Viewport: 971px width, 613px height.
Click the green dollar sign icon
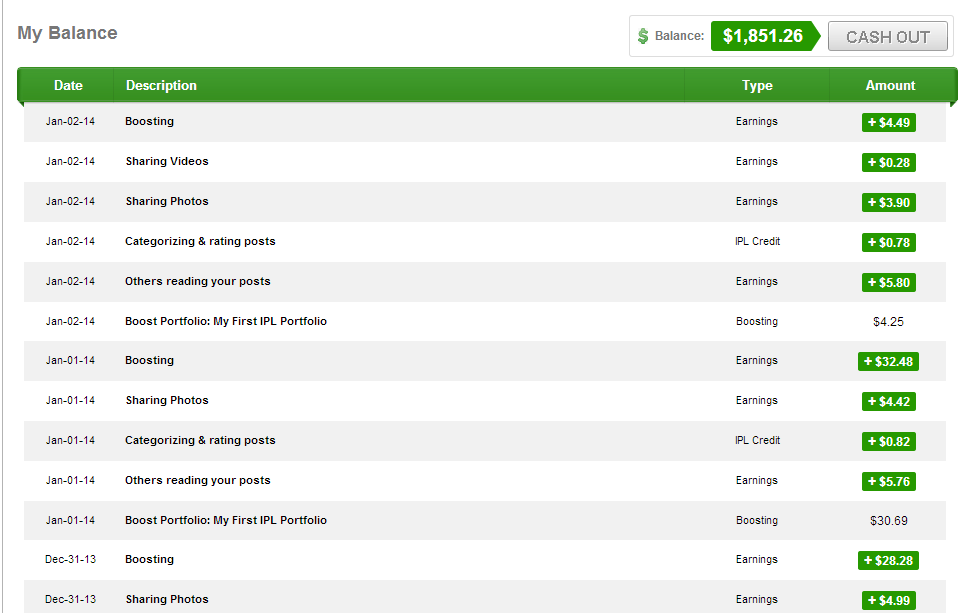pos(643,36)
